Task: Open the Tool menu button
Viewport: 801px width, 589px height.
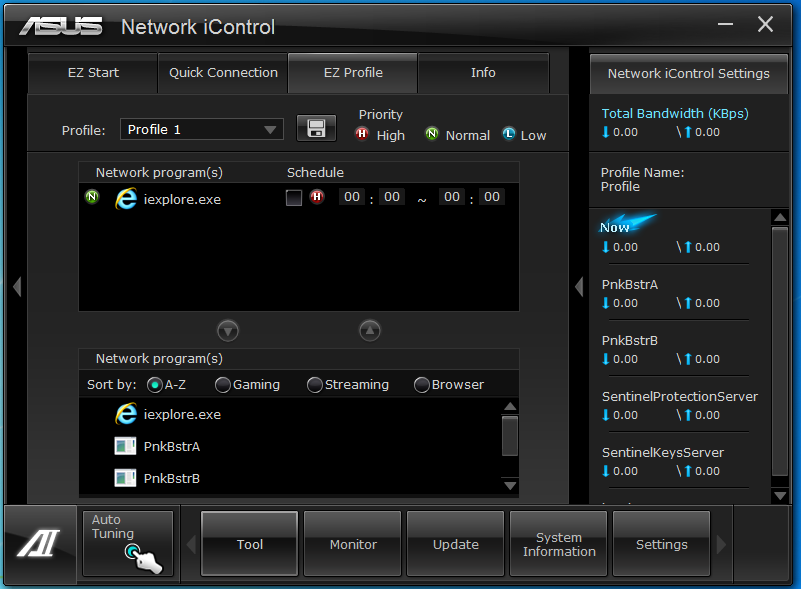Action: click(x=249, y=544)
